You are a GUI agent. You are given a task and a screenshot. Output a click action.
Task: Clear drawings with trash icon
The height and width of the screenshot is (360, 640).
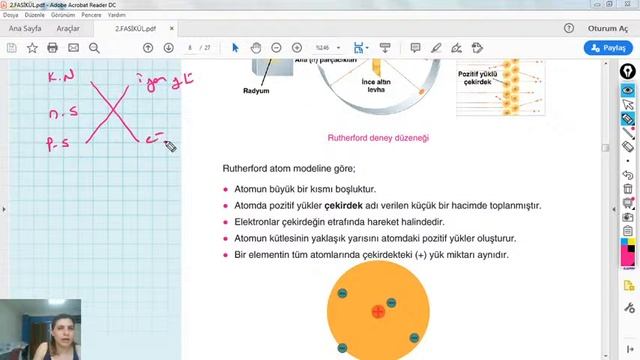pyautogui.click(x=628, y=189)
